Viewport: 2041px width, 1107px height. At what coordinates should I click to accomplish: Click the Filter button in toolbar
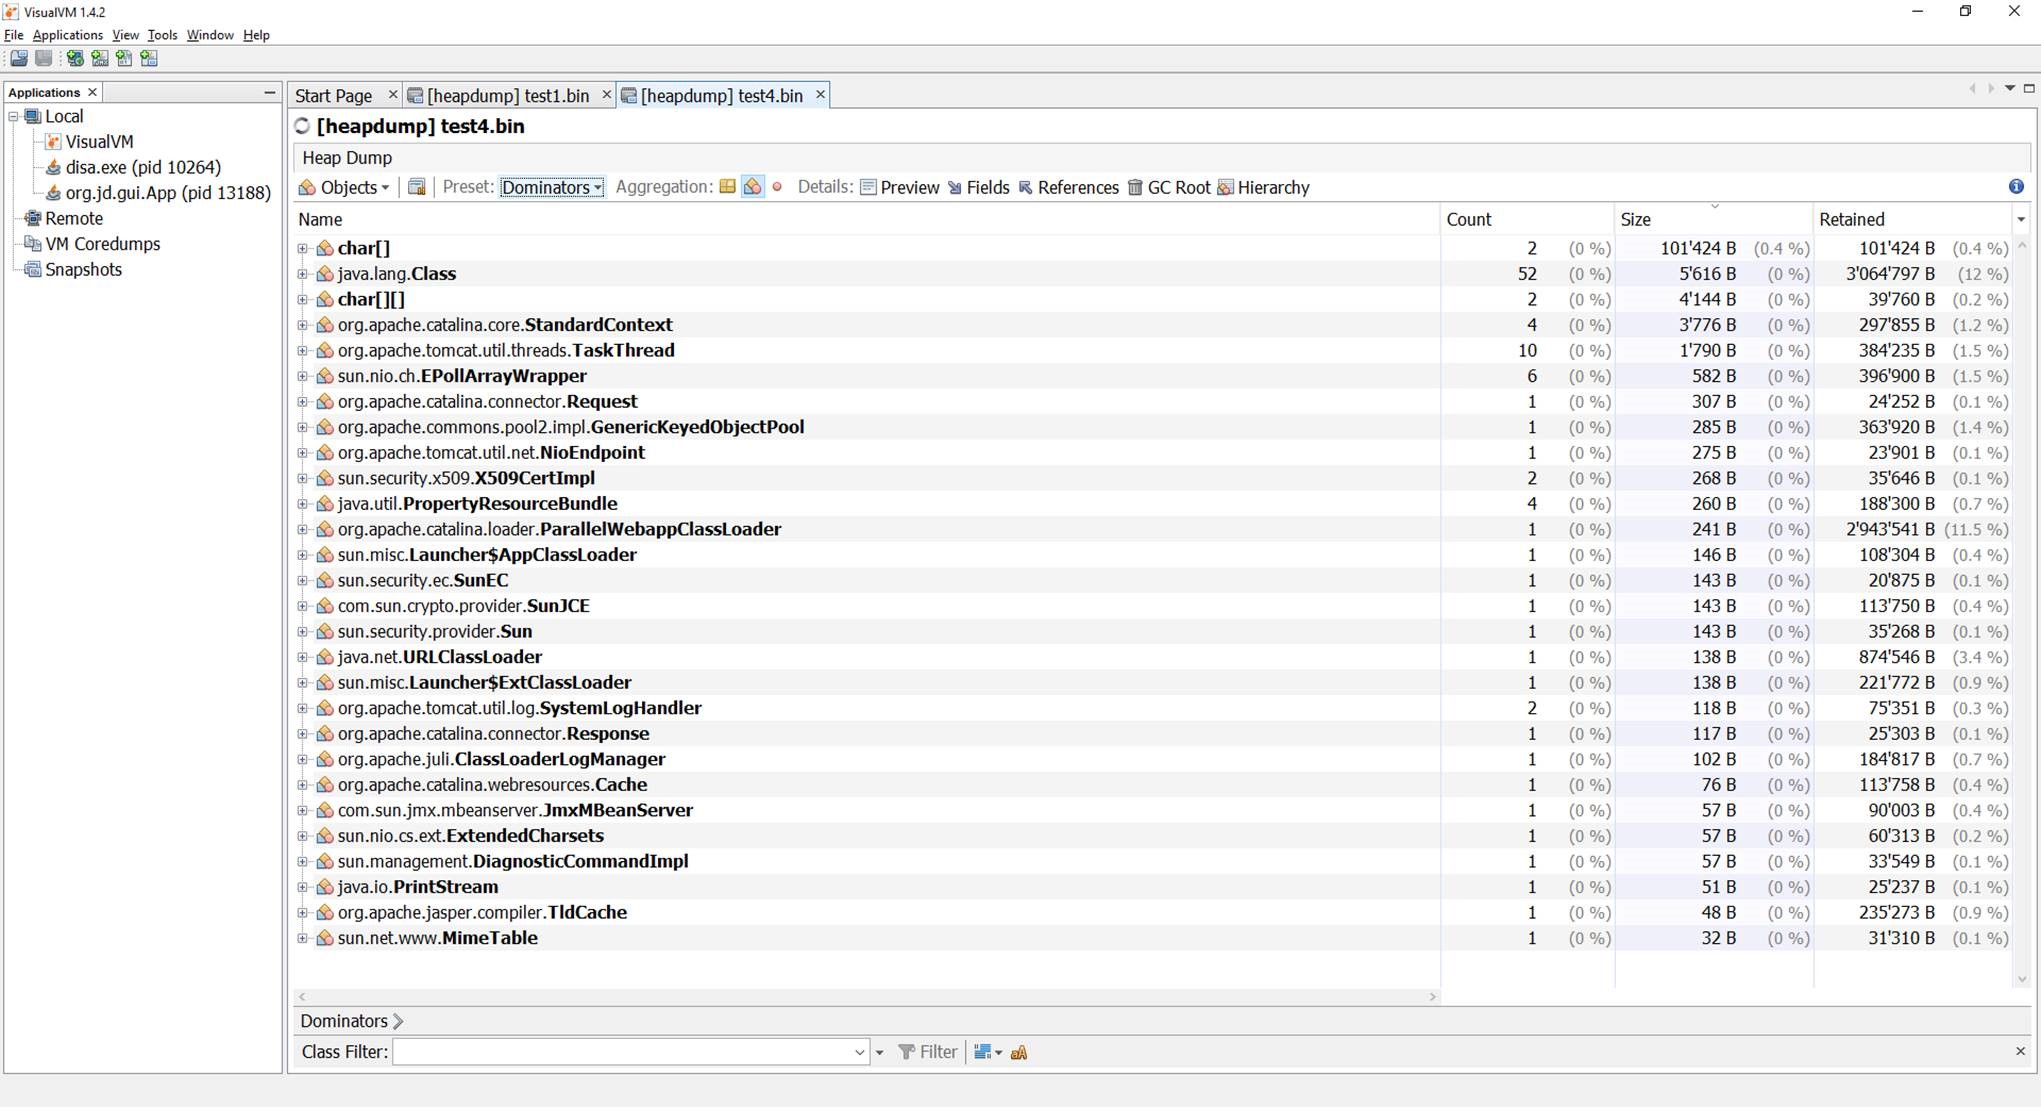coord(926,1051)
